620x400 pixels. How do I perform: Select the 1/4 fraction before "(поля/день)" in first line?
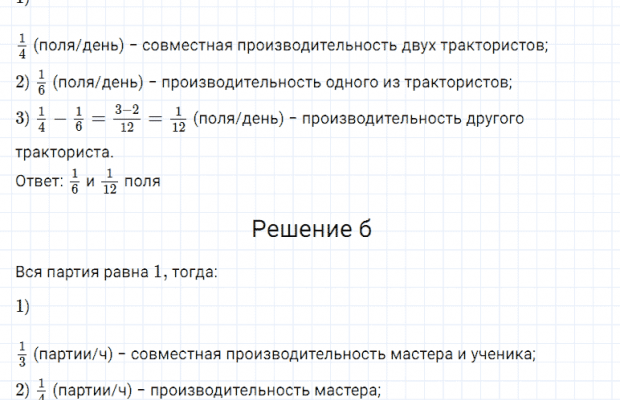22,46
